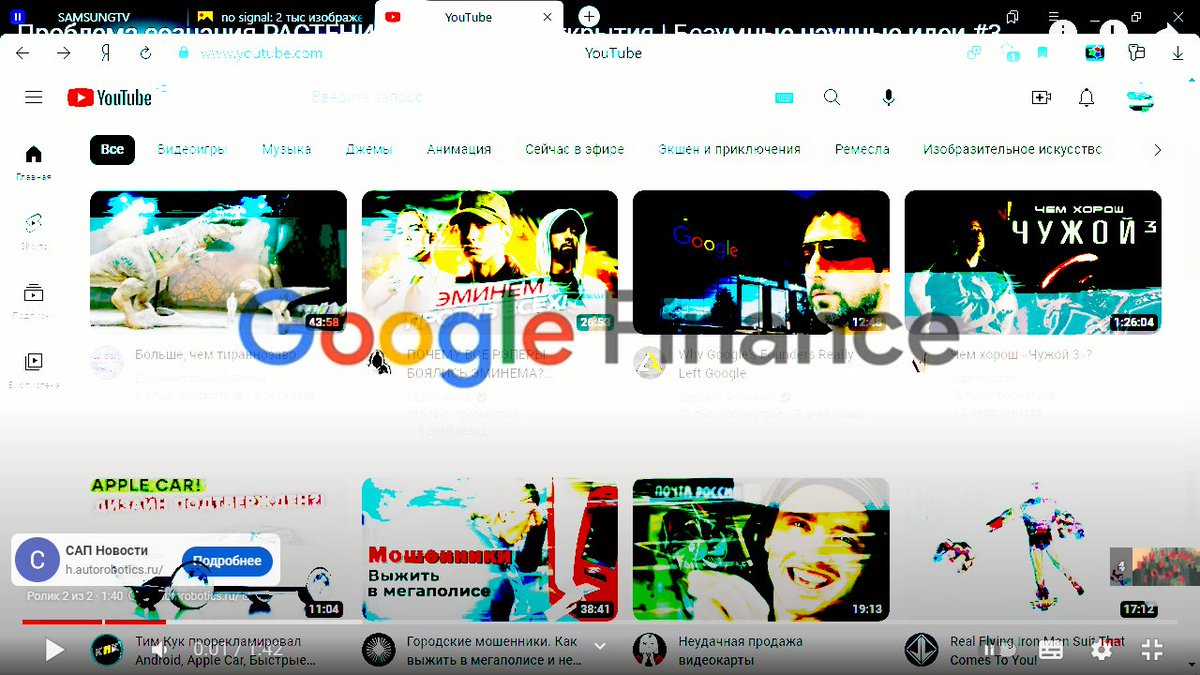Open the ЭМИНЕМ thumbnail video
The height and width of the screenshot is (675, 1200).
click(490, 262)
